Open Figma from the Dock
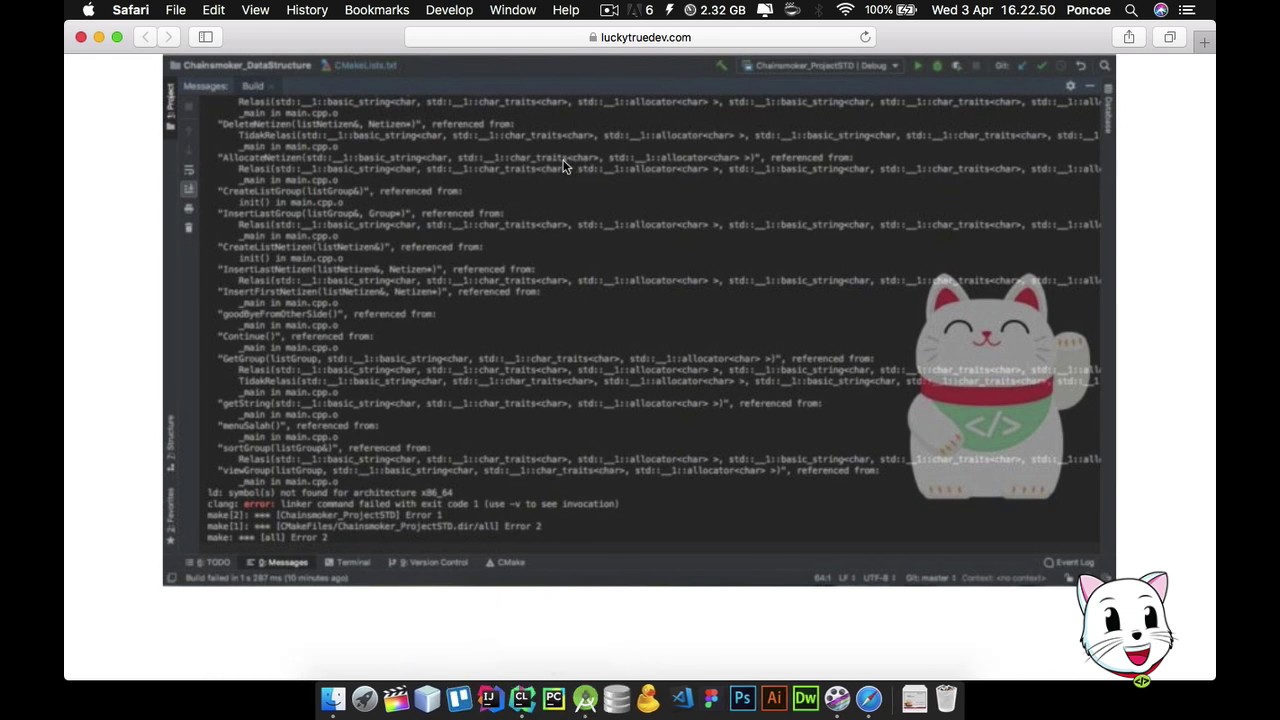This screenshot has height=720, width=1280. click(x=711, y=698)
